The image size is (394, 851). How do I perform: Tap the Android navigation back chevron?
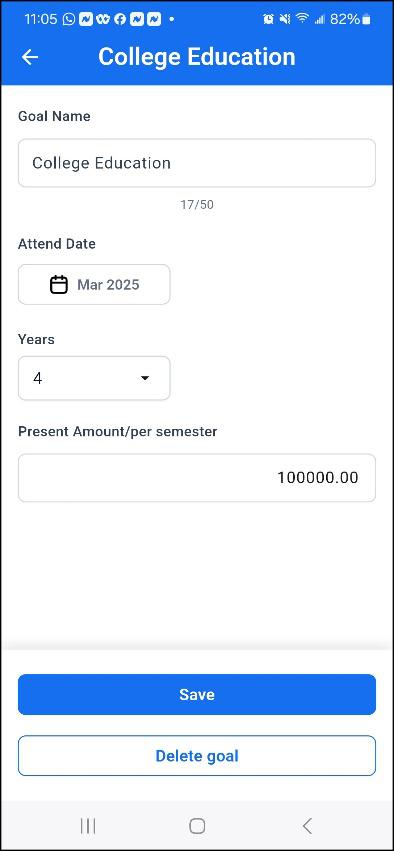(307, 826)
